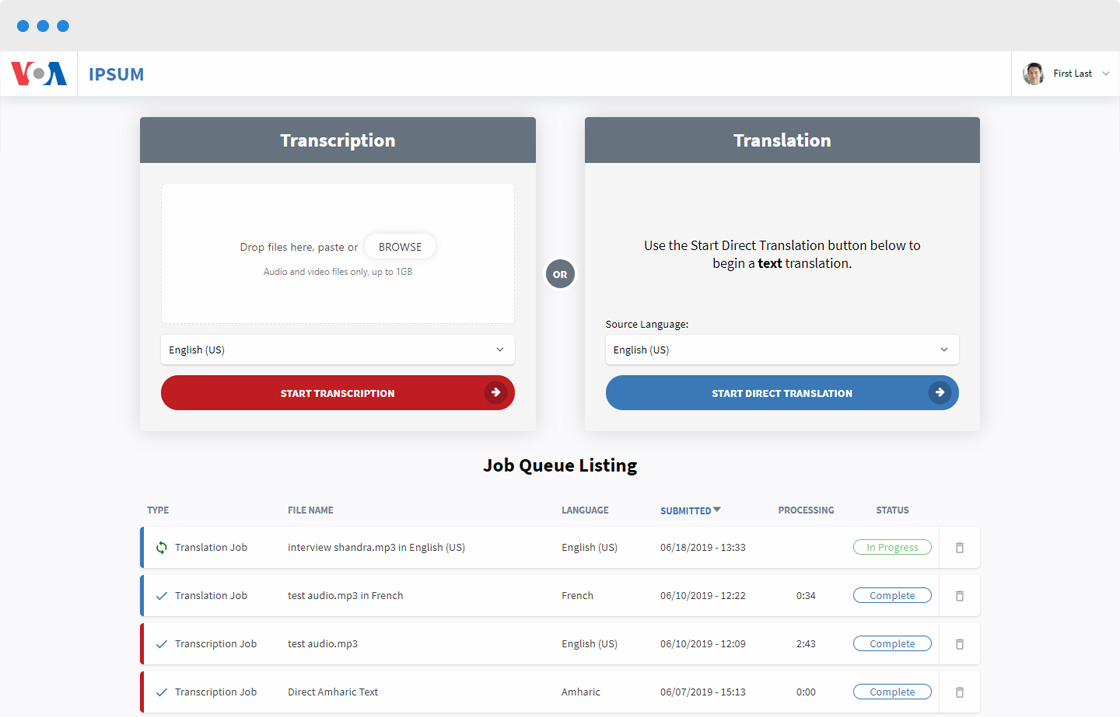The width and height of the screenshot is (1120, 717).
Task: Click the in-progress sync icon on first job
Action: [162, 548]
